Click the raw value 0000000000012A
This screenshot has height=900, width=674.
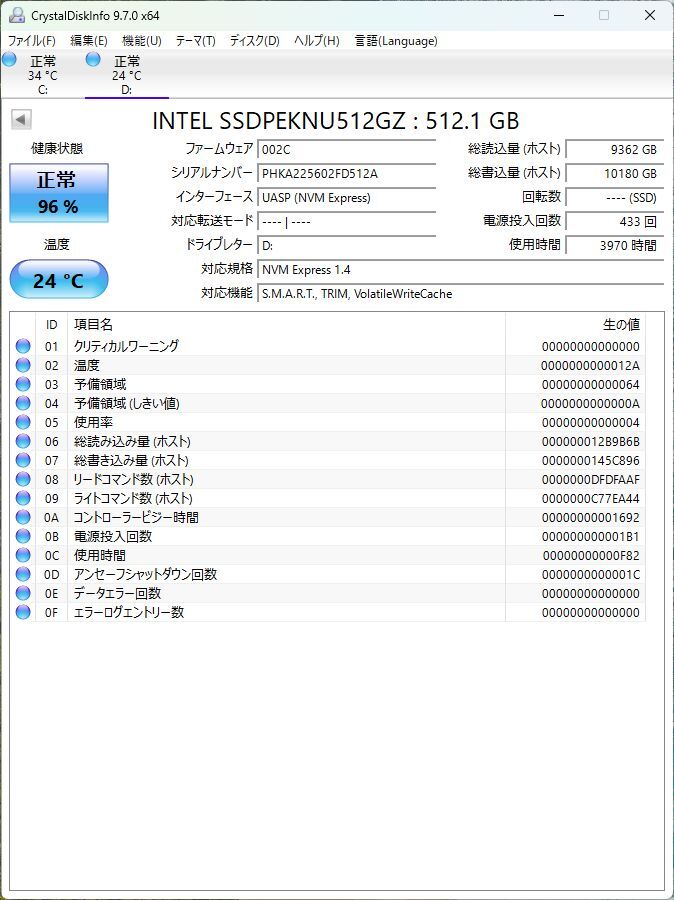coord(590,366)
